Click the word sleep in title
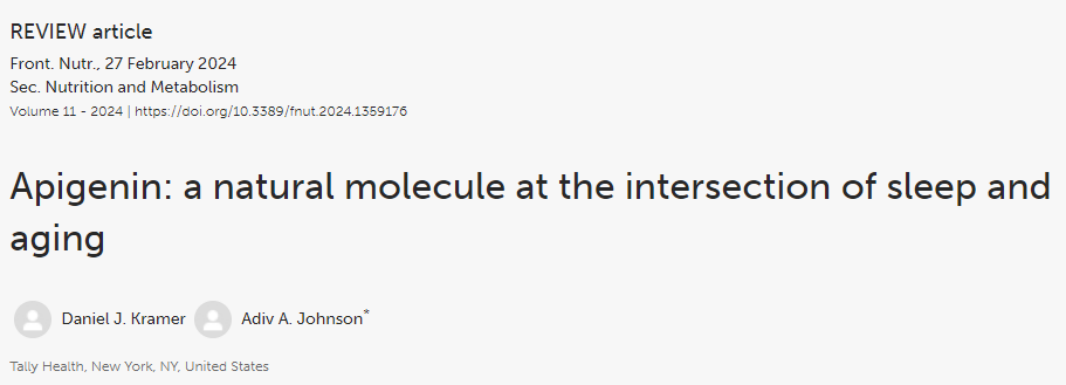The height and width of the screenshot is (385, 1066). (927, 188)
